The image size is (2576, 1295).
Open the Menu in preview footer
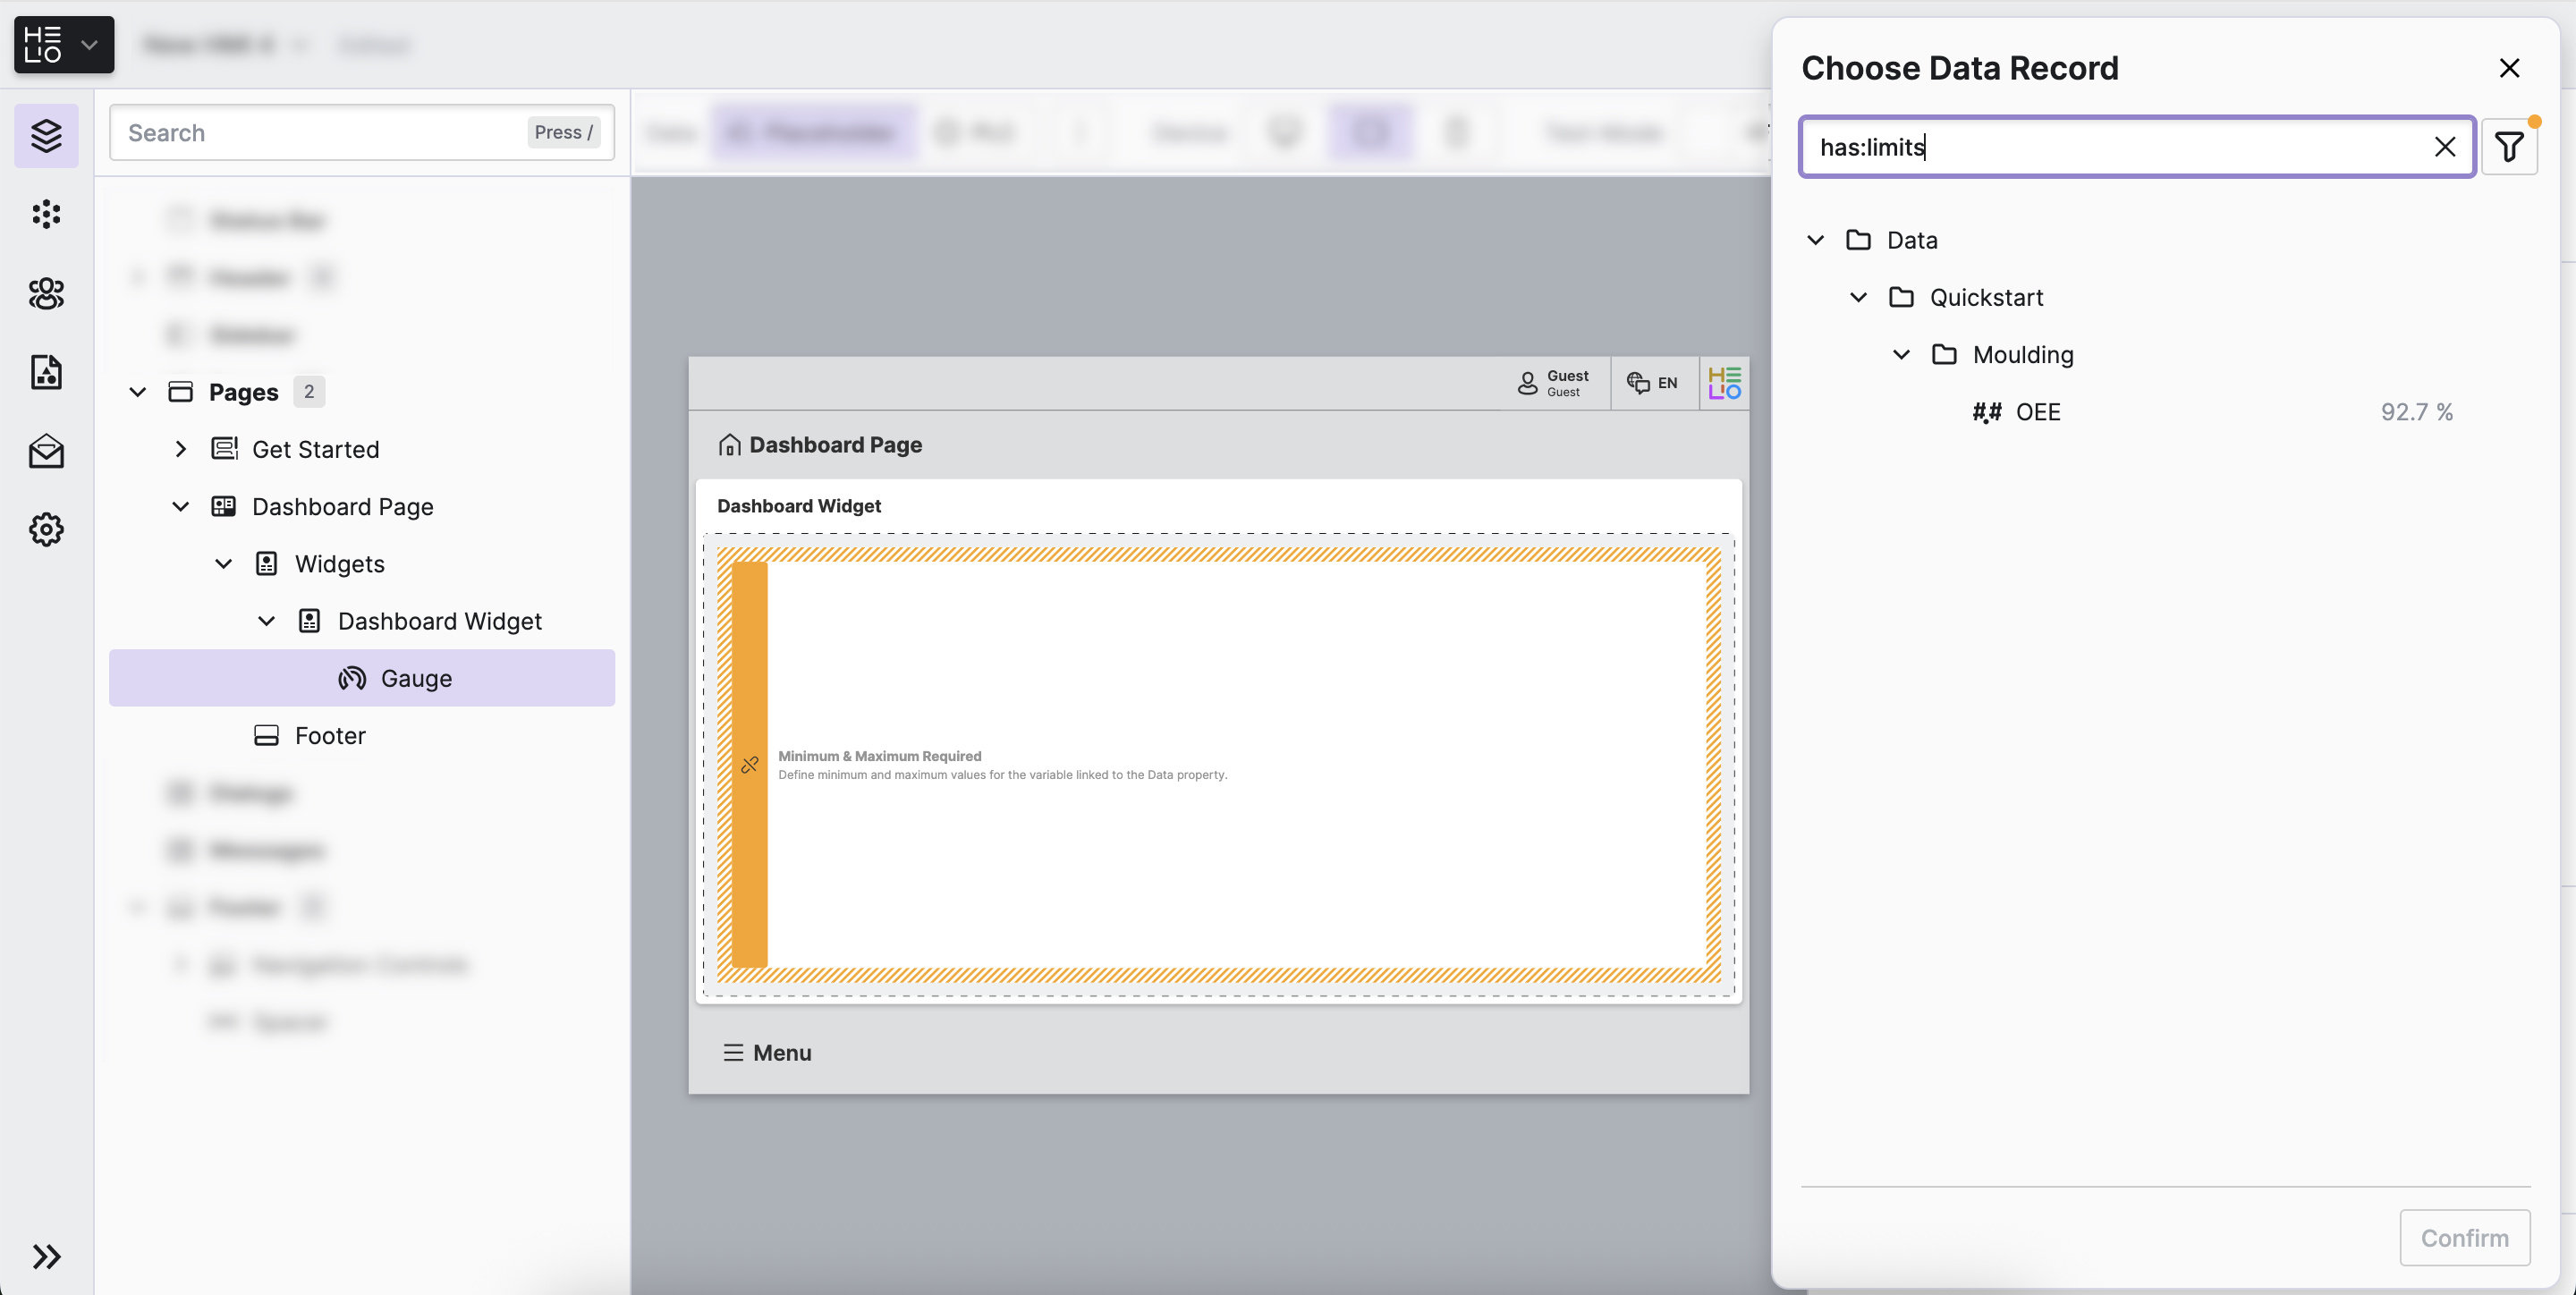click(767, 1053)
